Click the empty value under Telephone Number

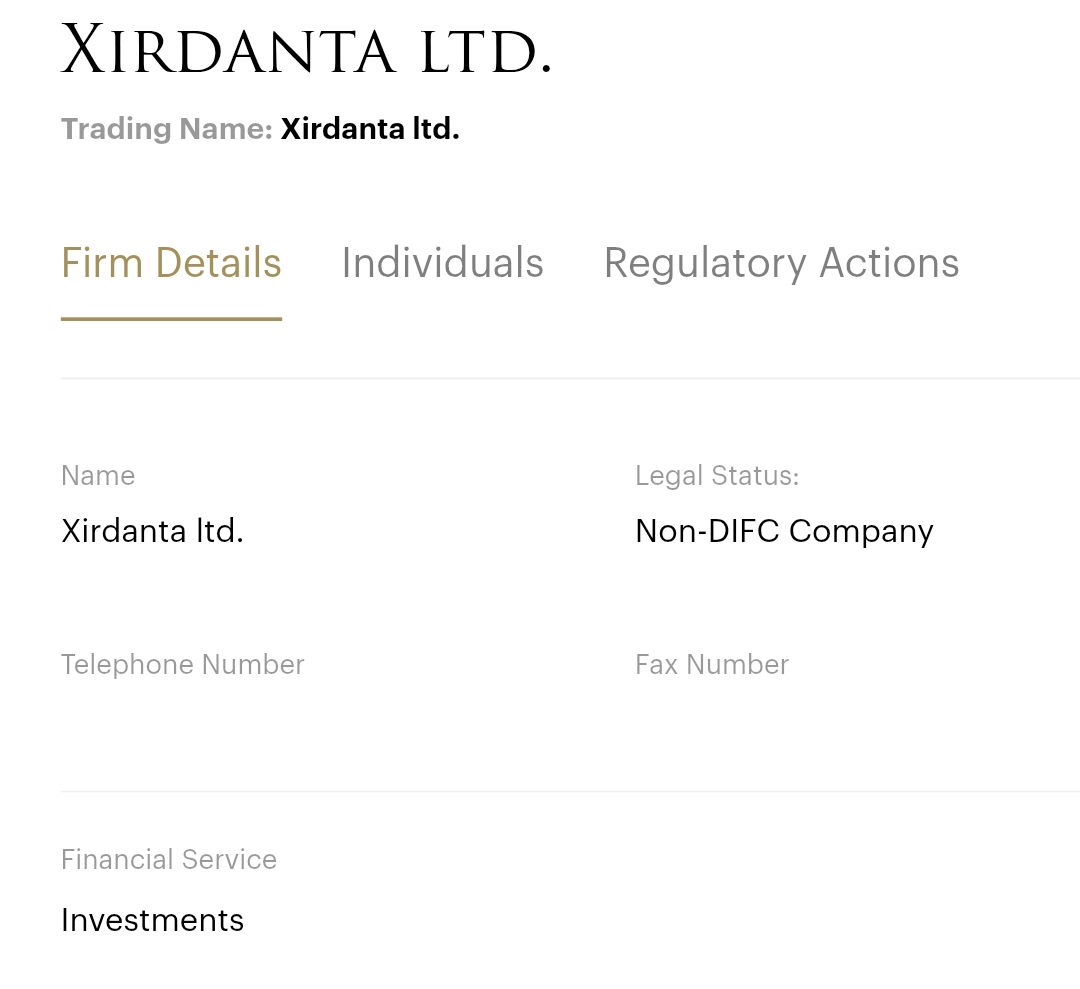[x=182, y=720]
